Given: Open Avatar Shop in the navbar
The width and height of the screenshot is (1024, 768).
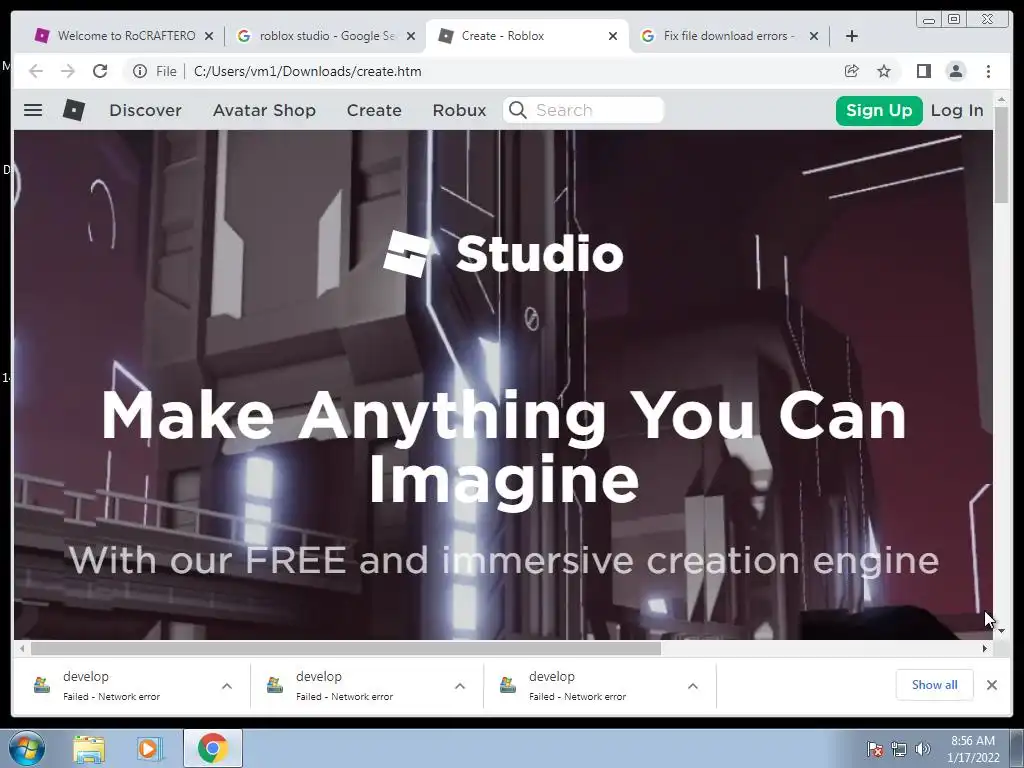Looking at the screenshot, I should 264,110.
